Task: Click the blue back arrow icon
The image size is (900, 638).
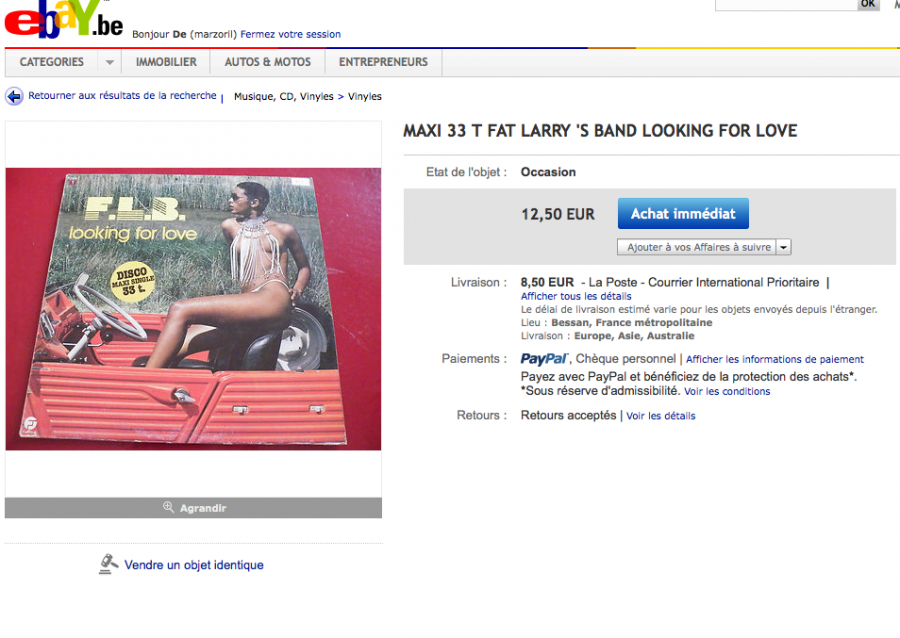Action: tap(14, 96)
